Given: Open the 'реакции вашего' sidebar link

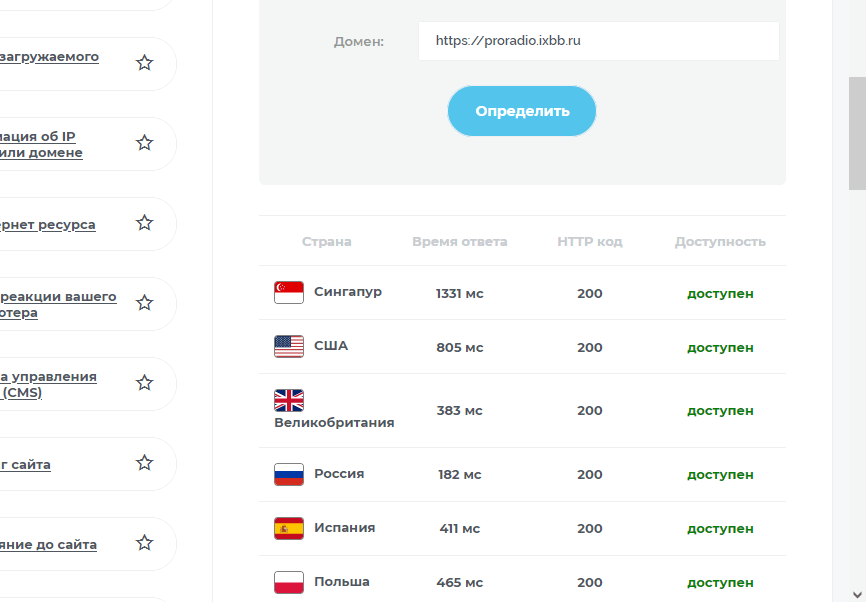Looking at the screenshot, I should point(58,304).
